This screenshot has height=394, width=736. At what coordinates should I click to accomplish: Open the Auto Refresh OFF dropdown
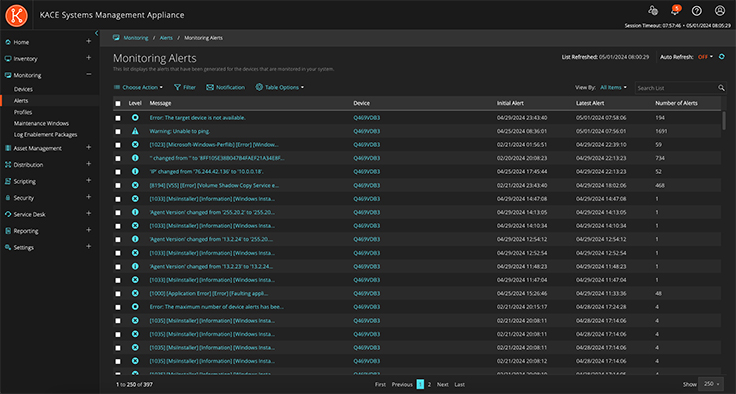coord(705,57)
